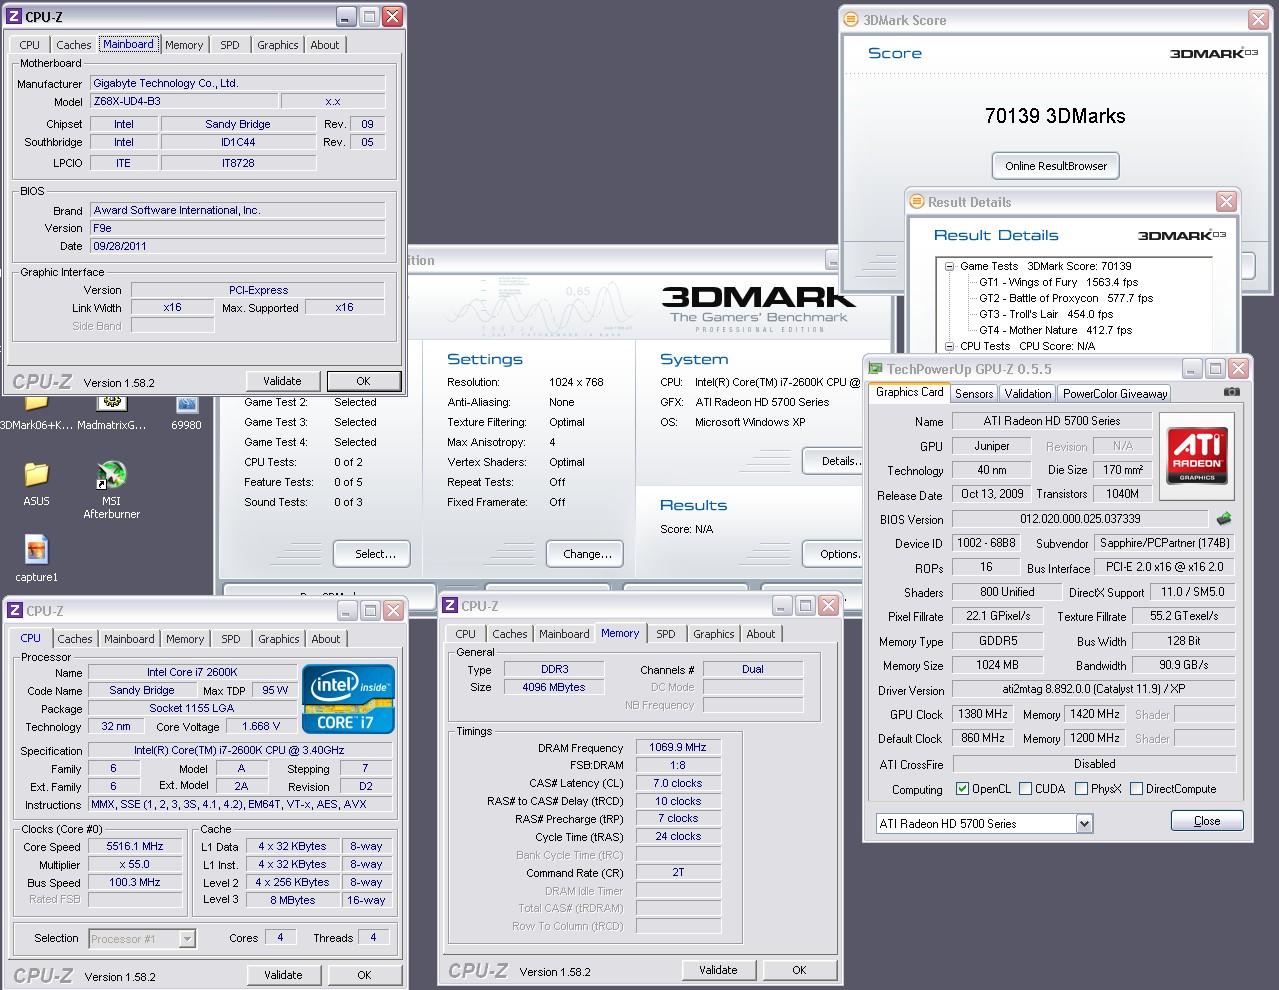Image resolution: width=1279 pixels, height=990 pixels.
Task: Open the Processor #1 selection dropdown
Action: [186, 939]
